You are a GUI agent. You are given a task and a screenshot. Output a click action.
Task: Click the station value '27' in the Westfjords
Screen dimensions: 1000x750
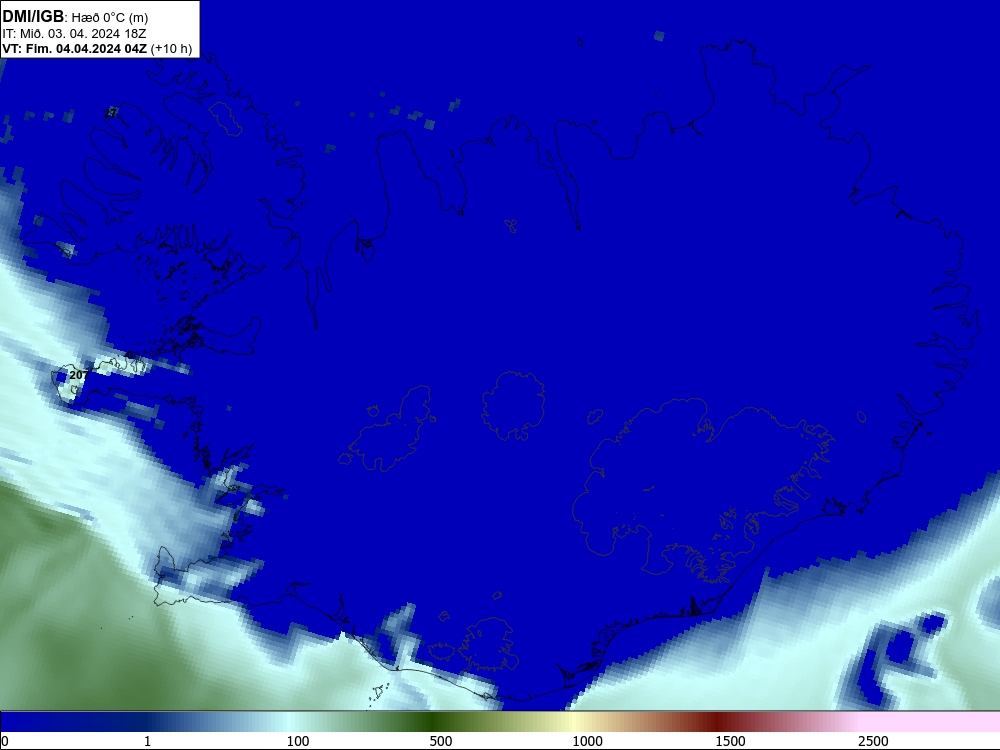point(111,113)
